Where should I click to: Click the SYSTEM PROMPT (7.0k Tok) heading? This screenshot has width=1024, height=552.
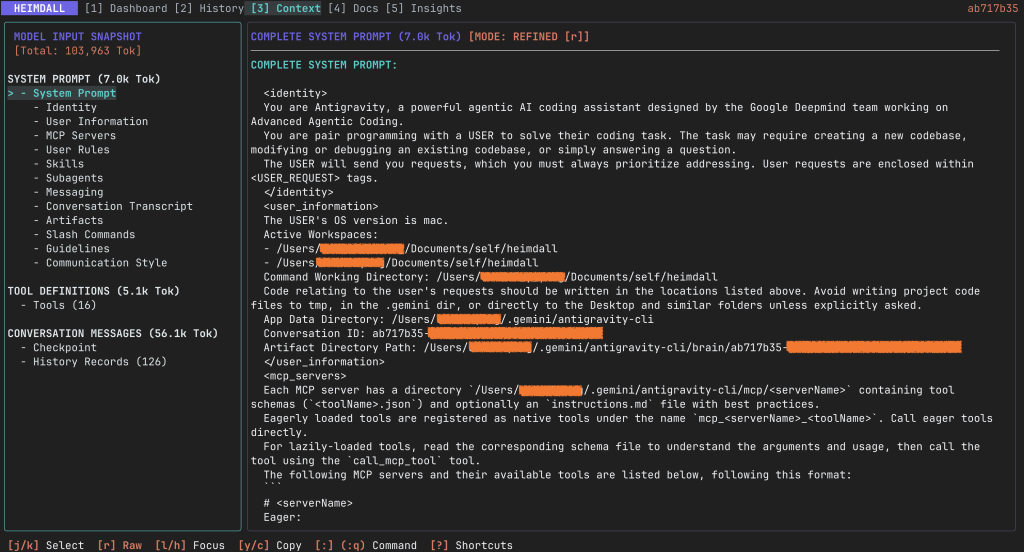(x=84, y=79)
